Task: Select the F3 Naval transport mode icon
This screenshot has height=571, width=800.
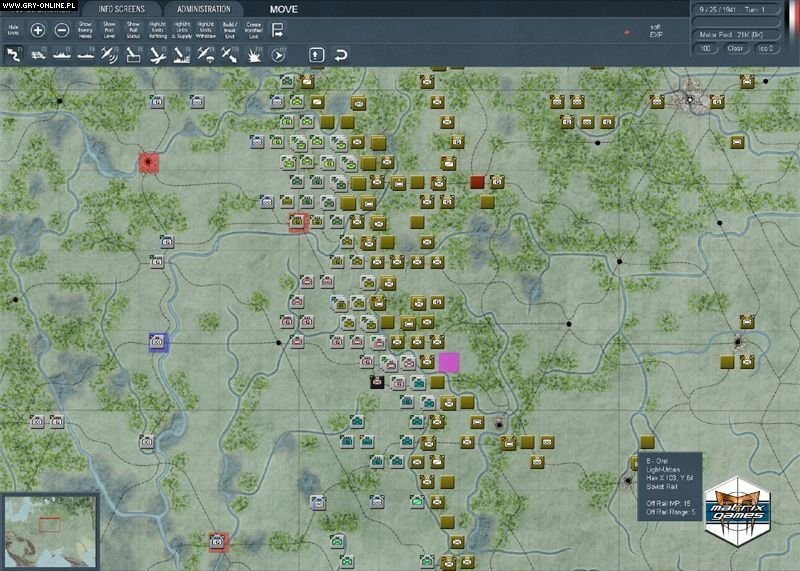Action: pyautogui.click(x=62, y=55)
